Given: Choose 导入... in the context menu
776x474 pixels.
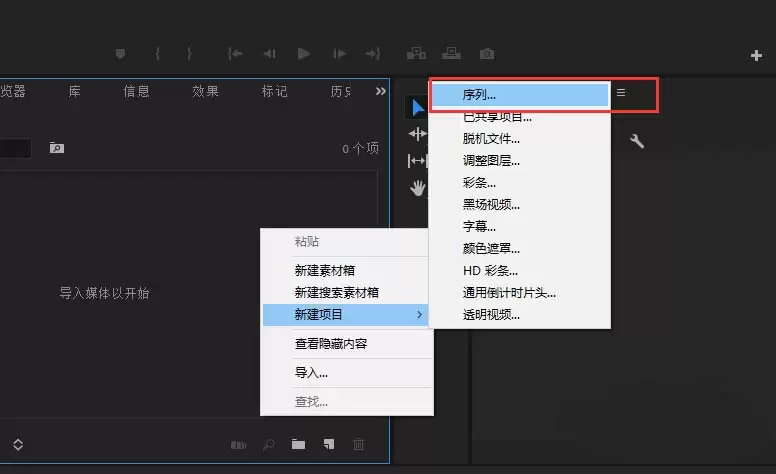Looking at the screenshot, I should coord(311,373).
